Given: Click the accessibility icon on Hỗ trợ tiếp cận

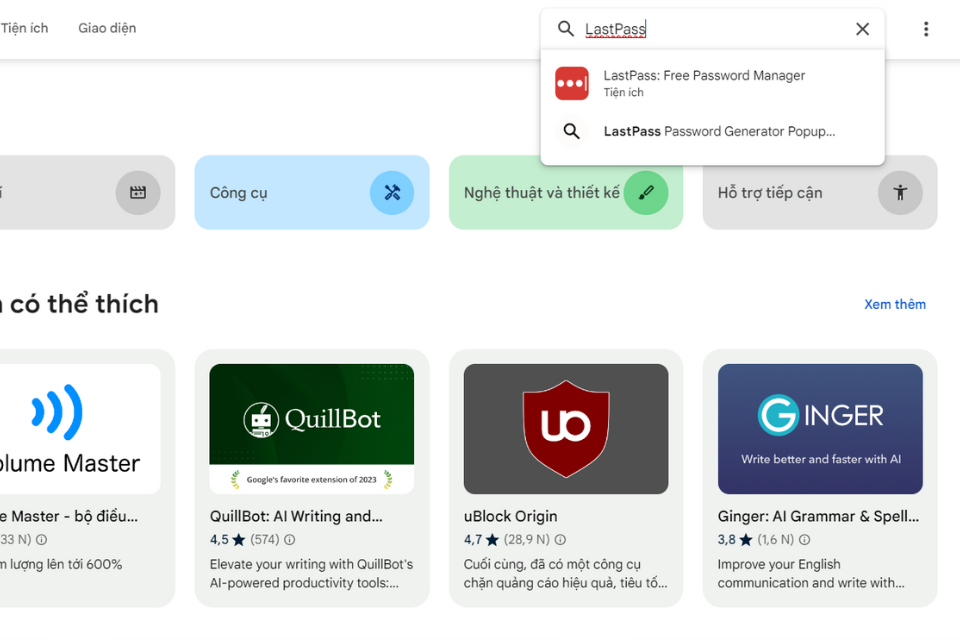Looking at the screenshot, I should [x=900, y=192].
